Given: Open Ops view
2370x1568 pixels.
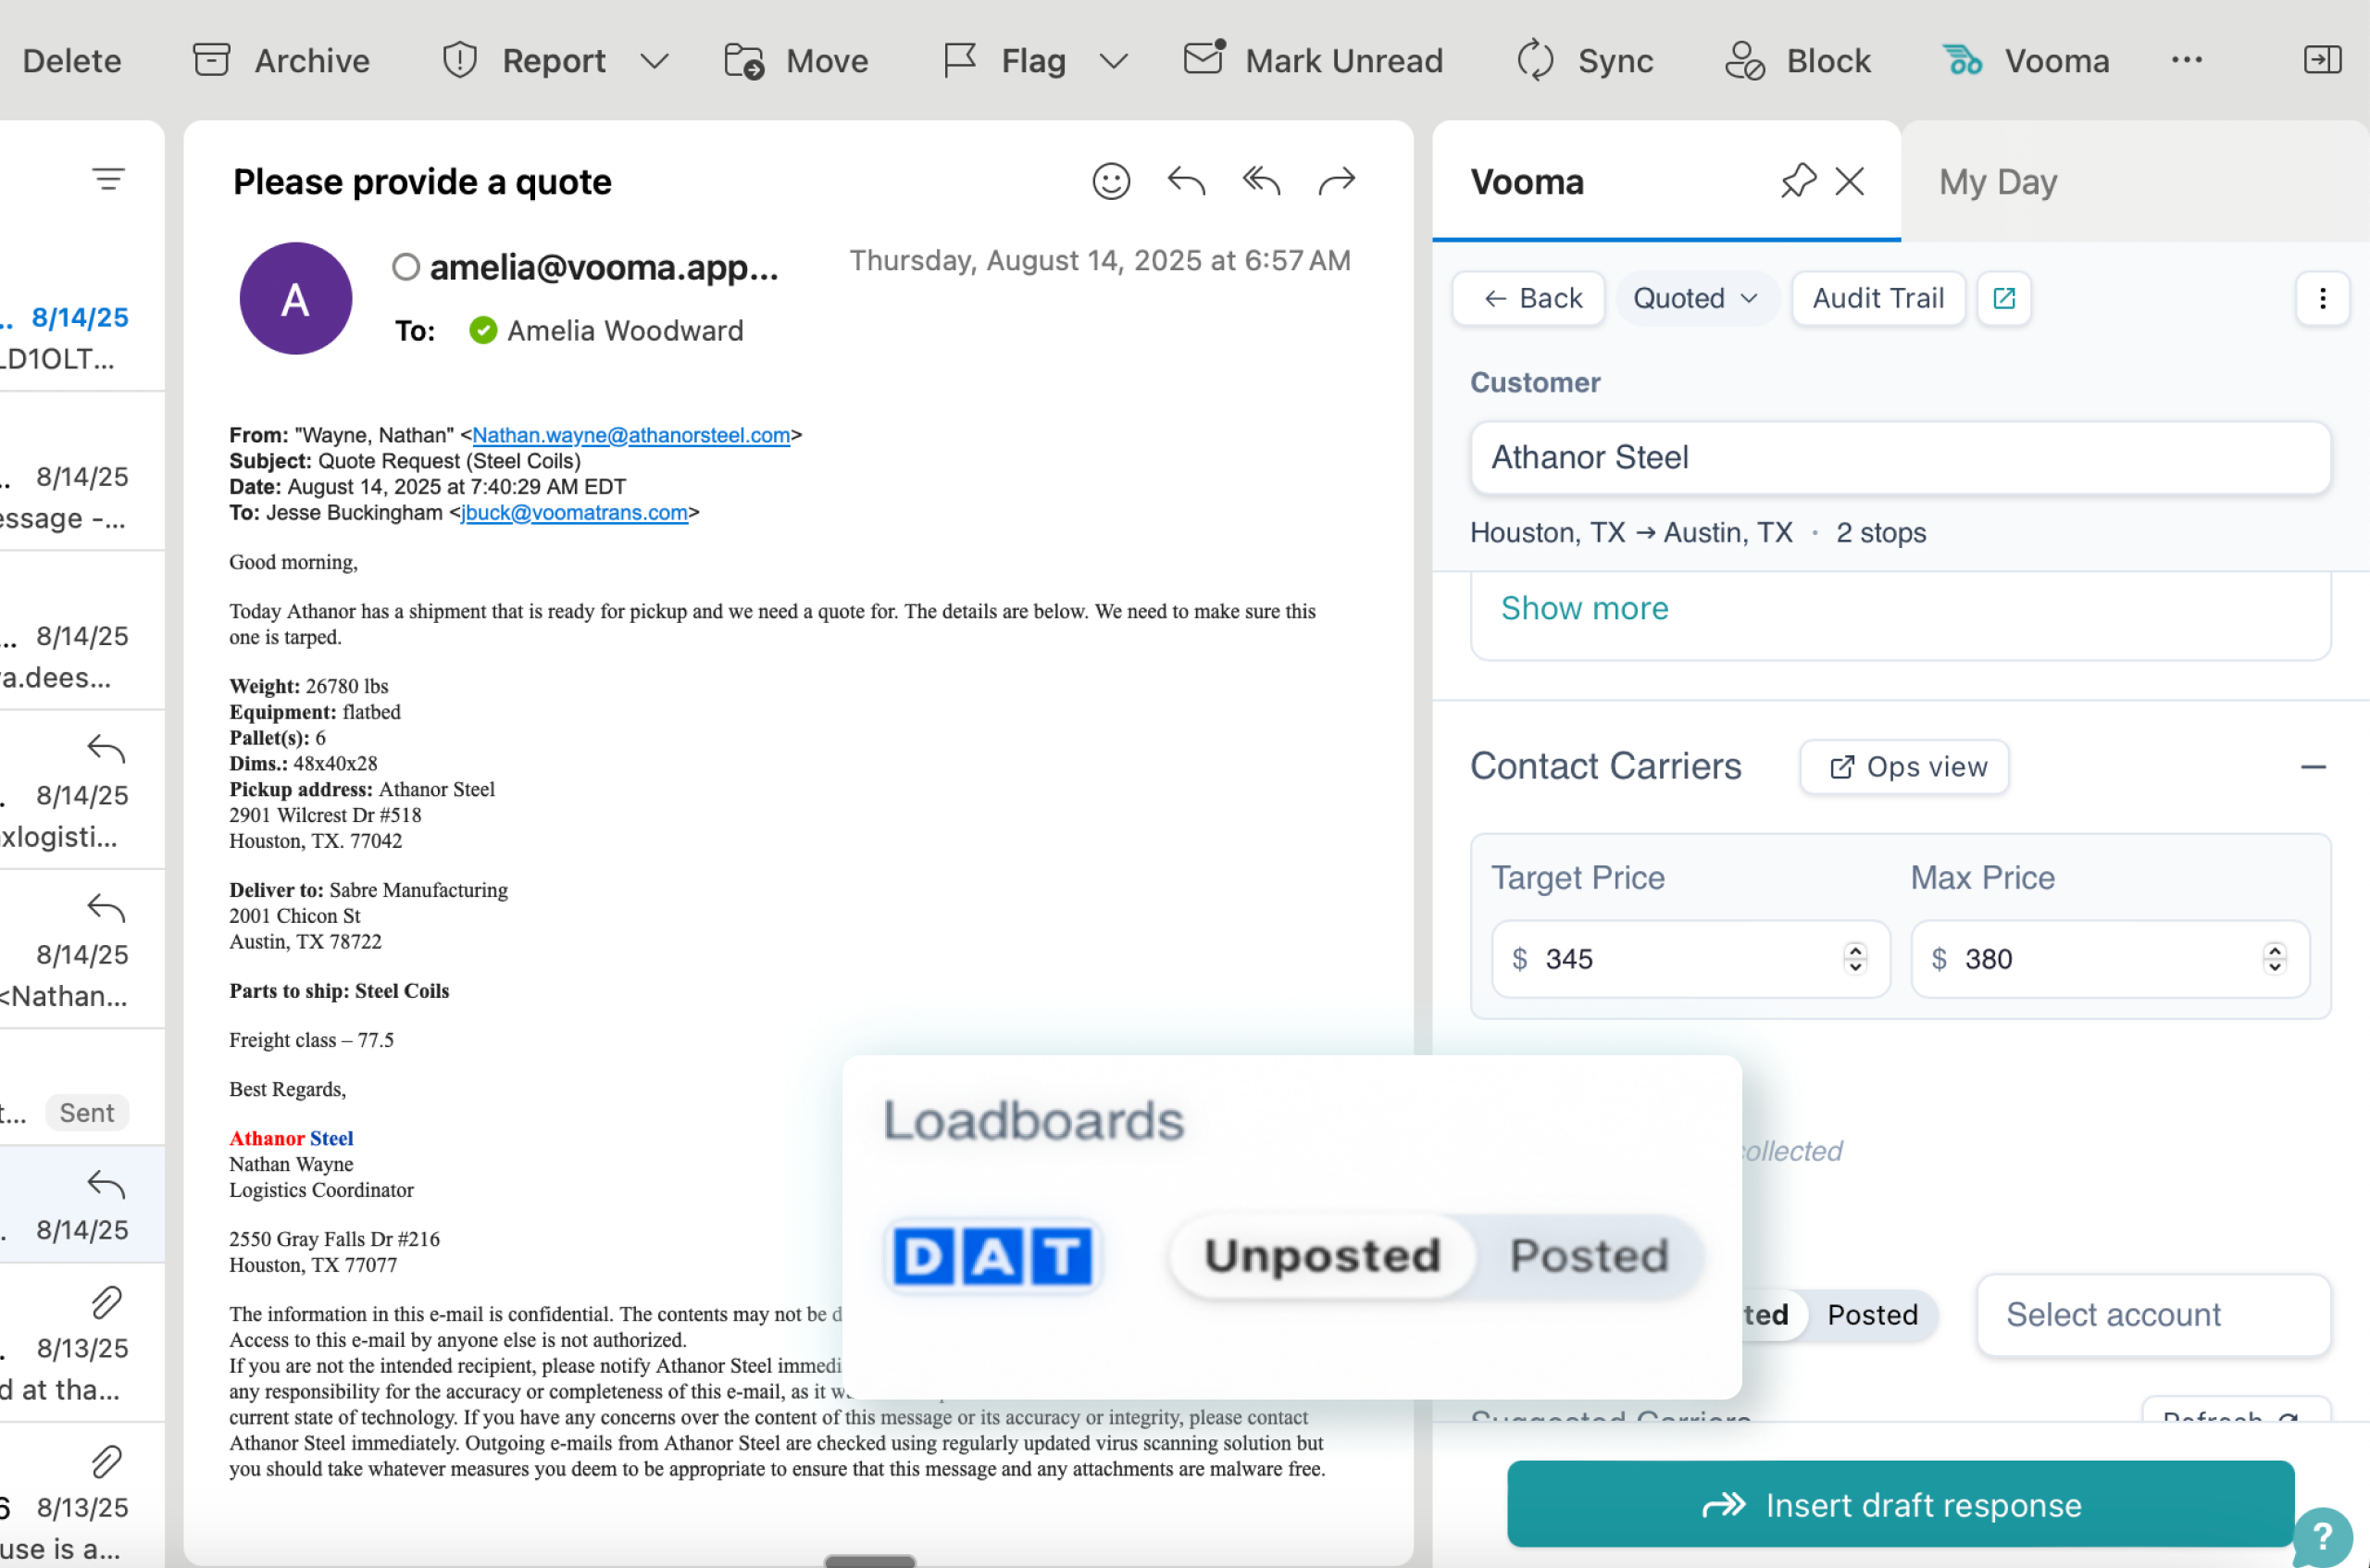Looking at the screenshot, I should (1904, 767).
